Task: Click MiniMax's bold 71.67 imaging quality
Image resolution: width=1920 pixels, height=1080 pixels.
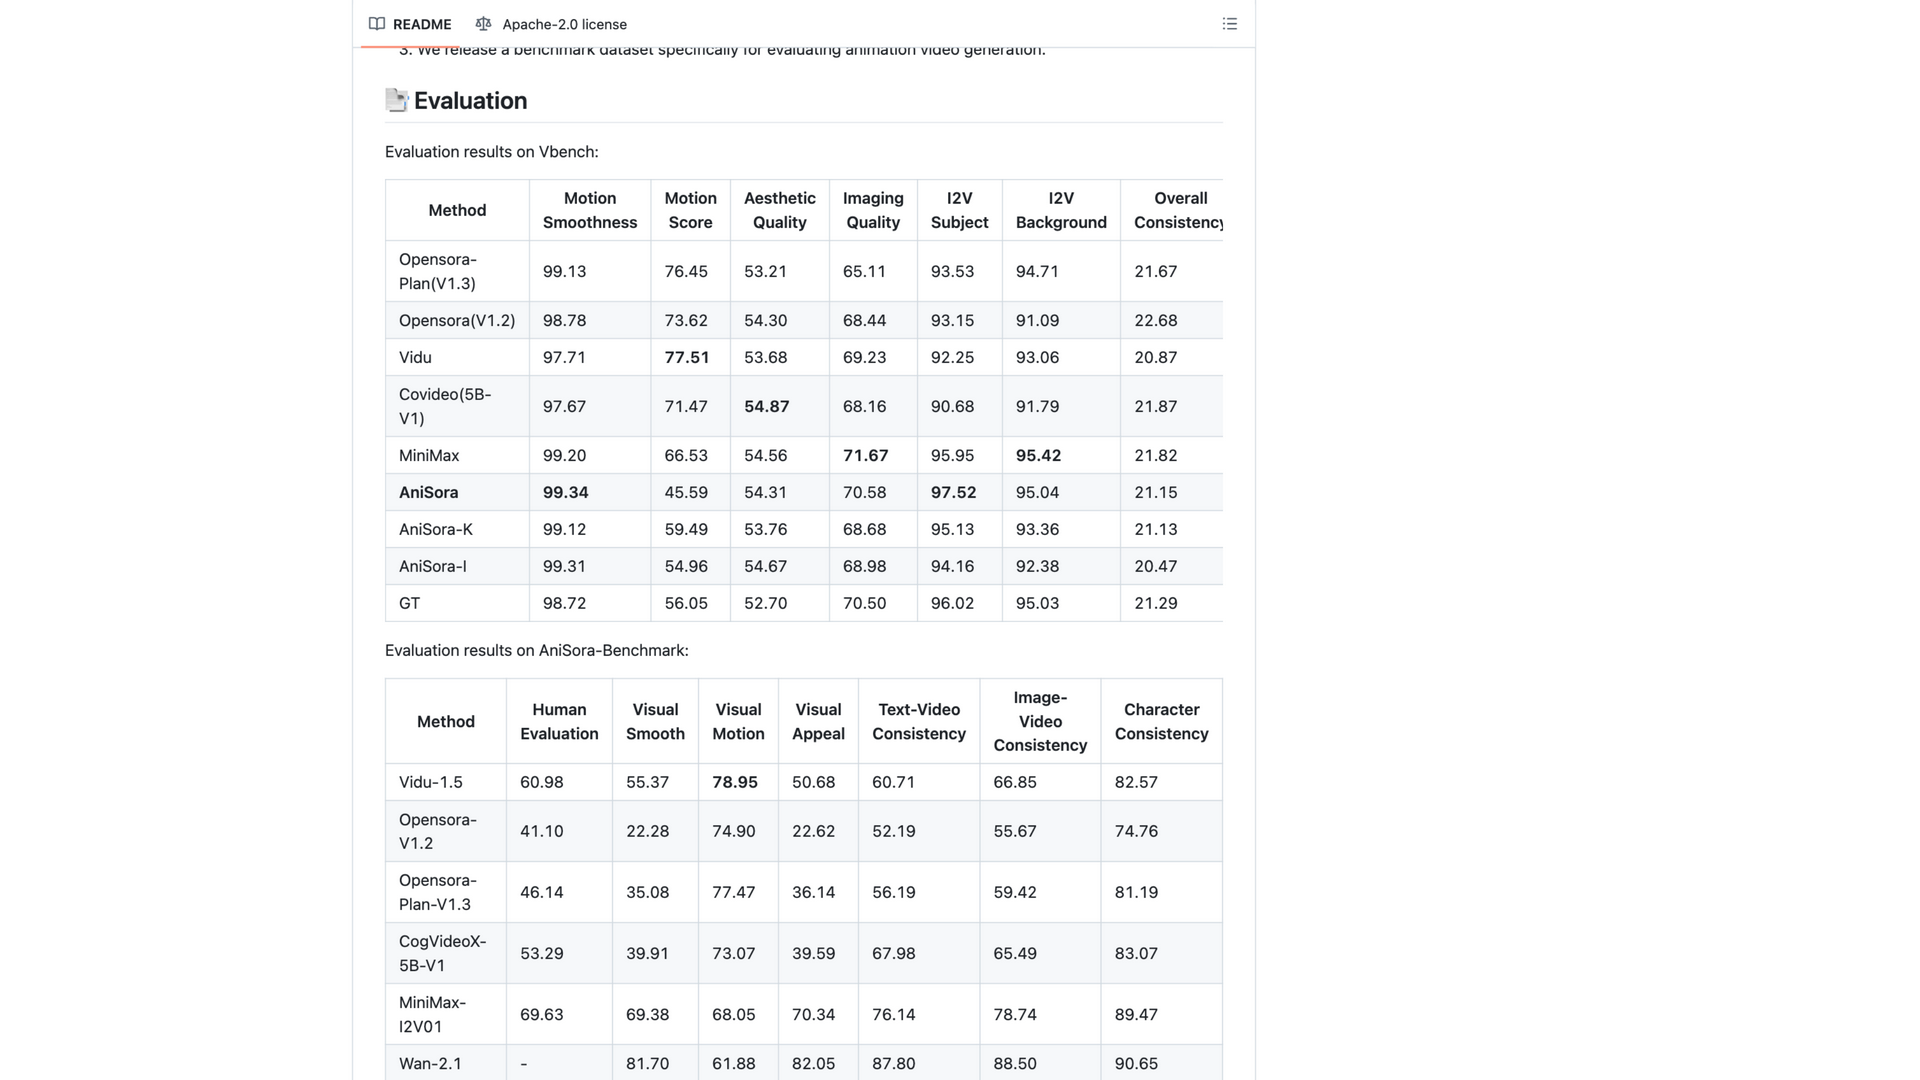Action: tap(866, 456)
